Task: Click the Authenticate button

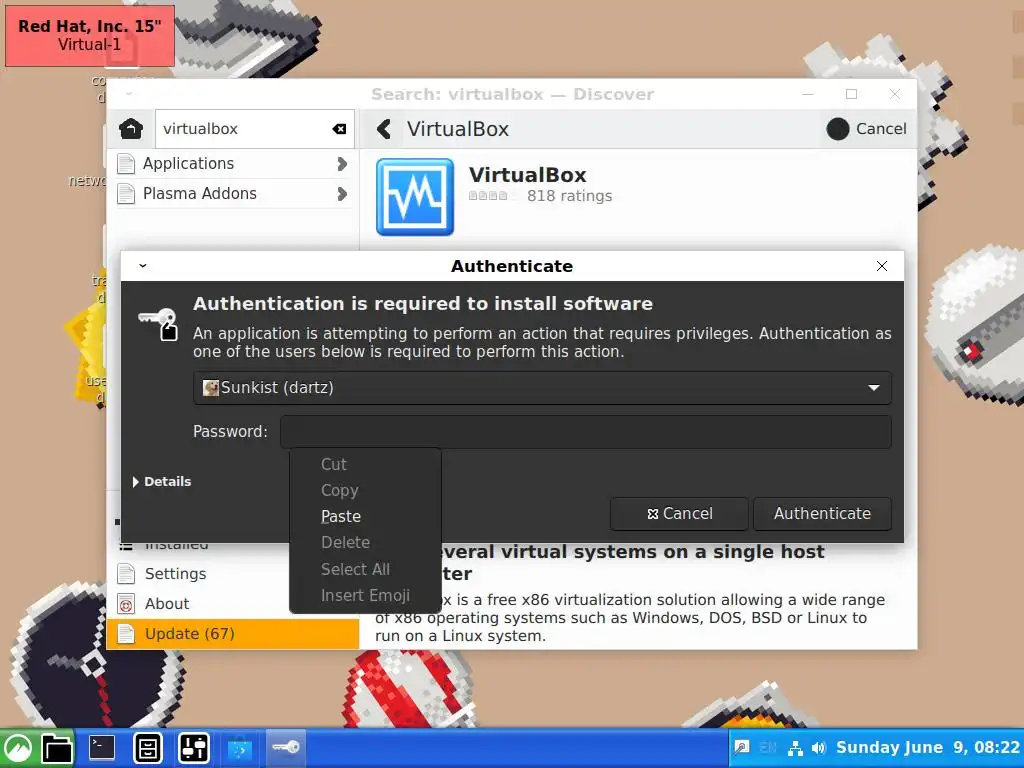Action: (x=822, y=513)
